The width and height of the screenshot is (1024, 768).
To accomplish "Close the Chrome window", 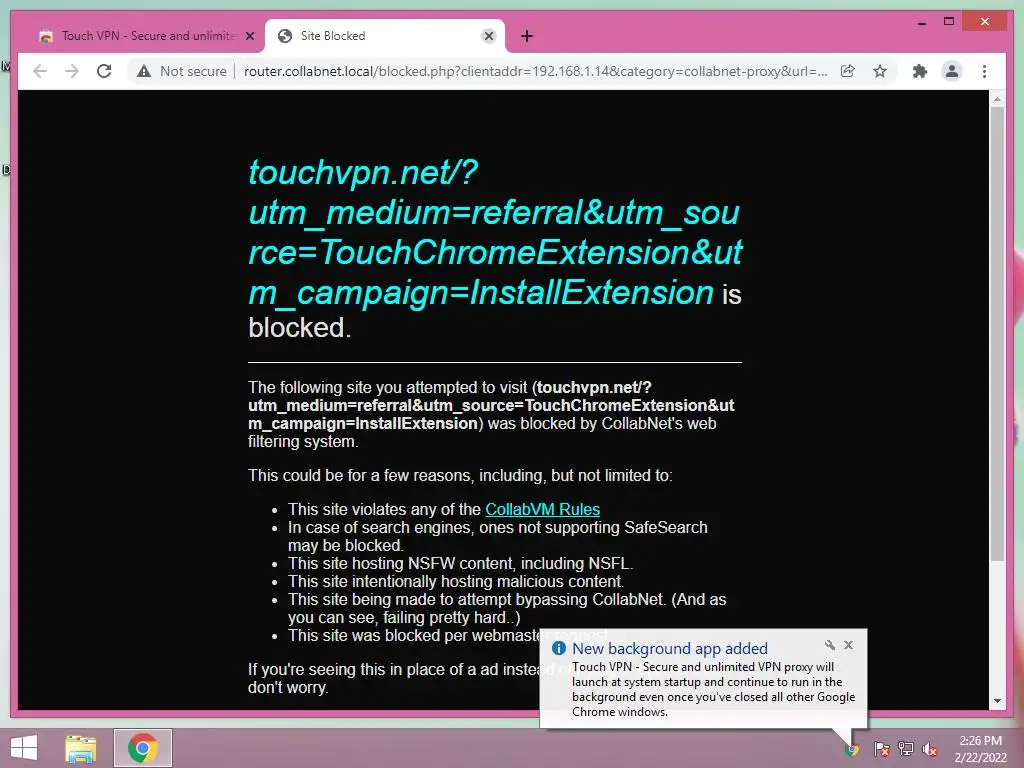I will [985, 22].
